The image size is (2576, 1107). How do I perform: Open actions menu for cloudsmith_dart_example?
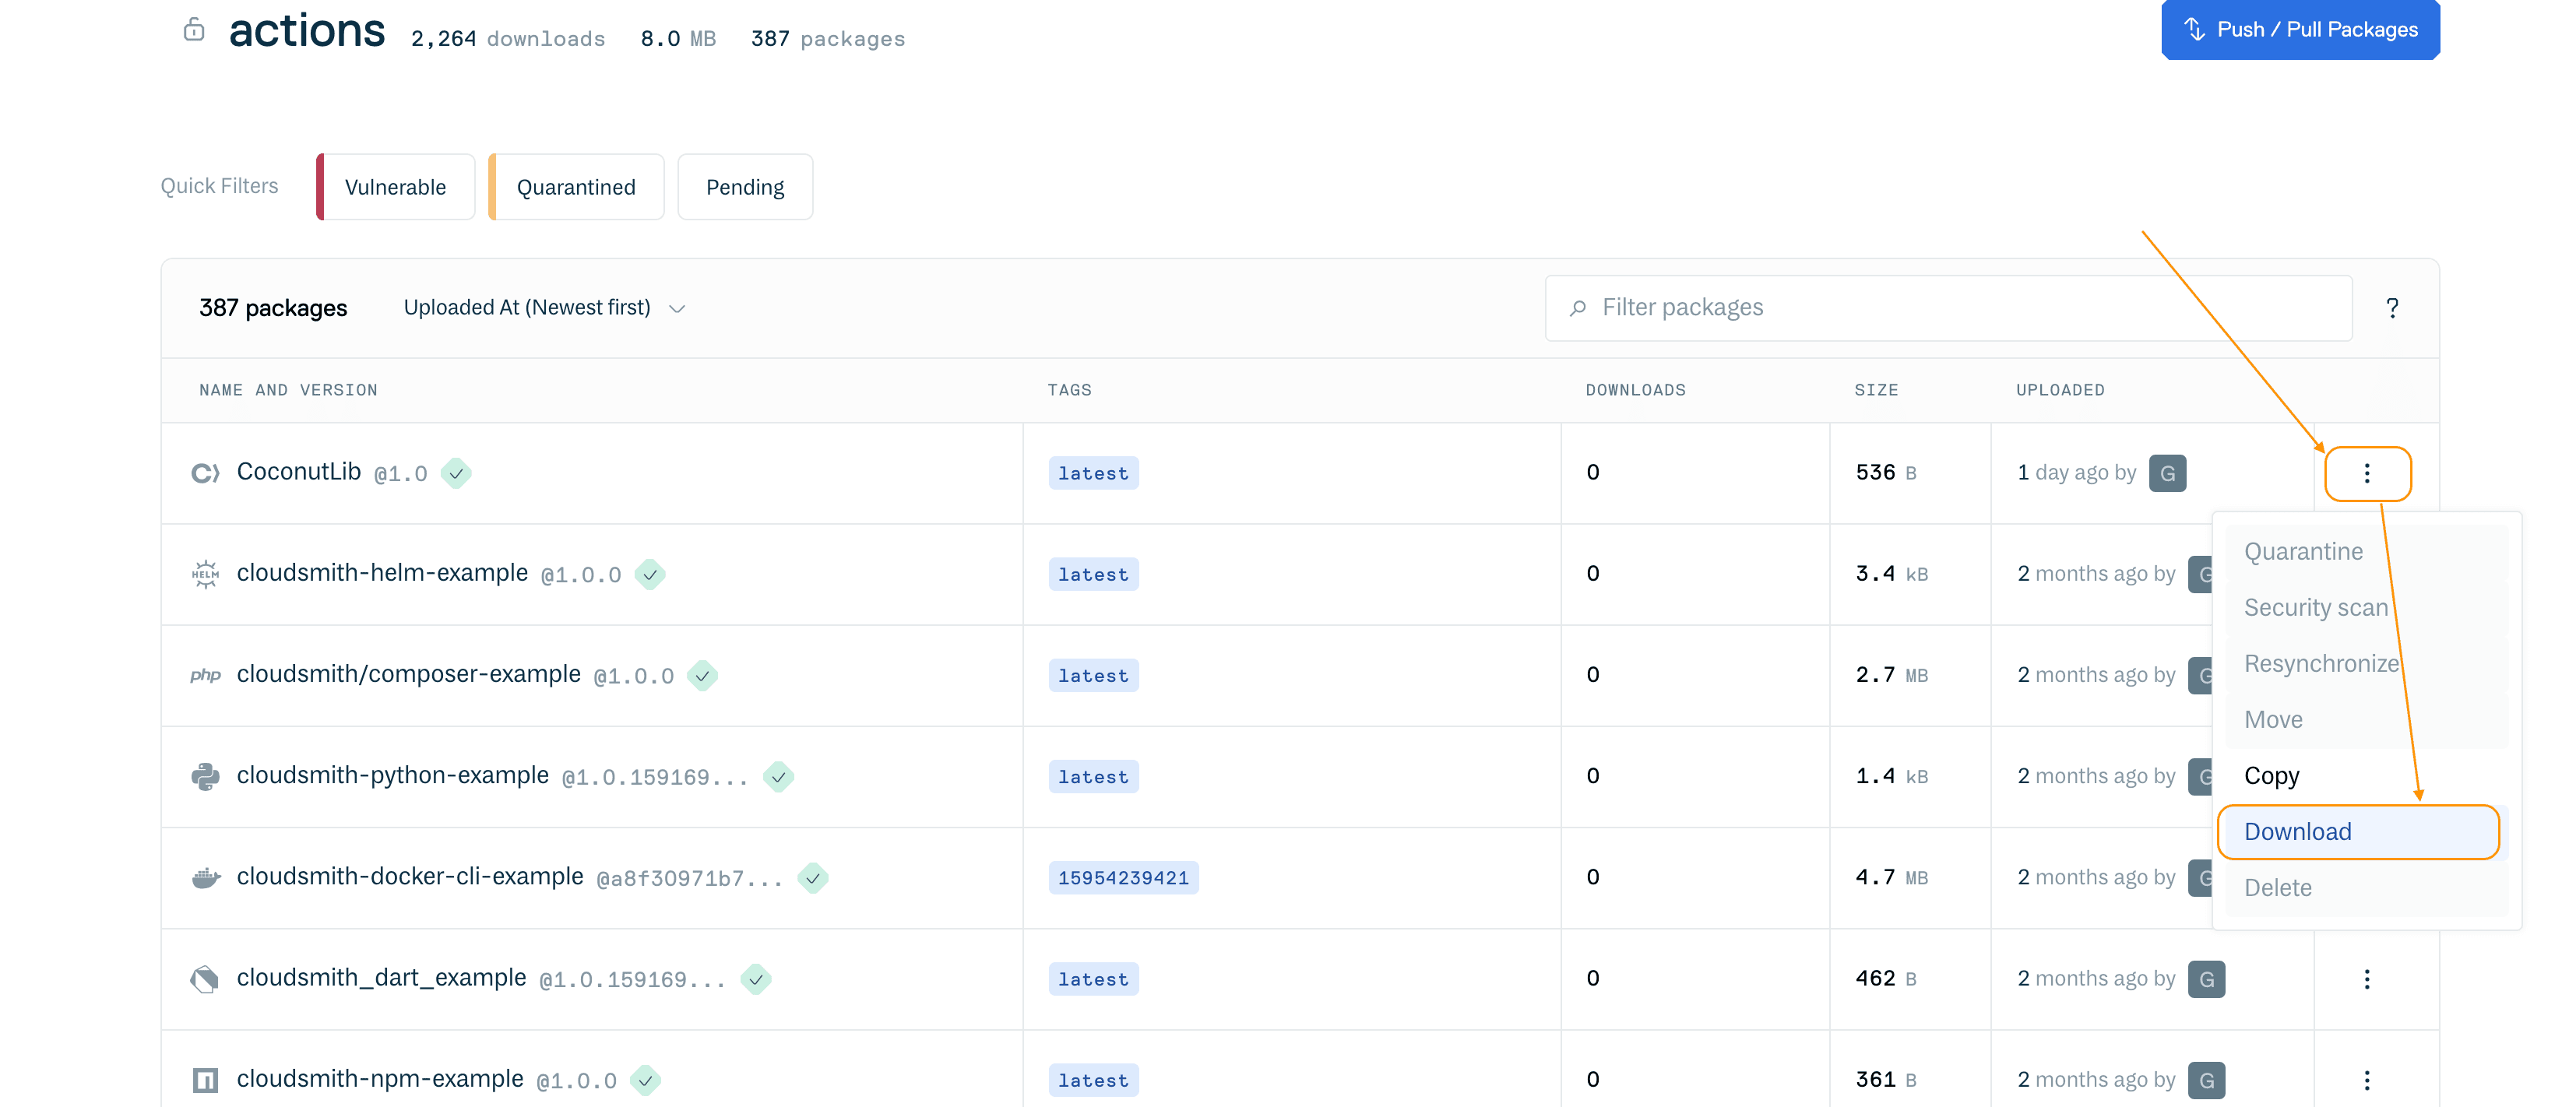(2367, 979)
